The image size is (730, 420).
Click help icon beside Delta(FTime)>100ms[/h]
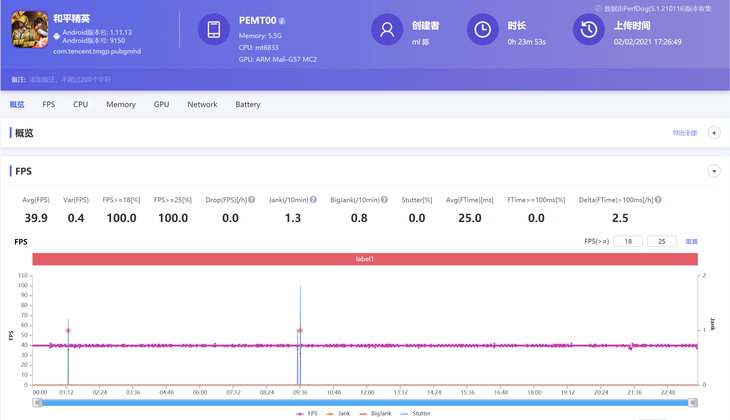pos(658,200)
